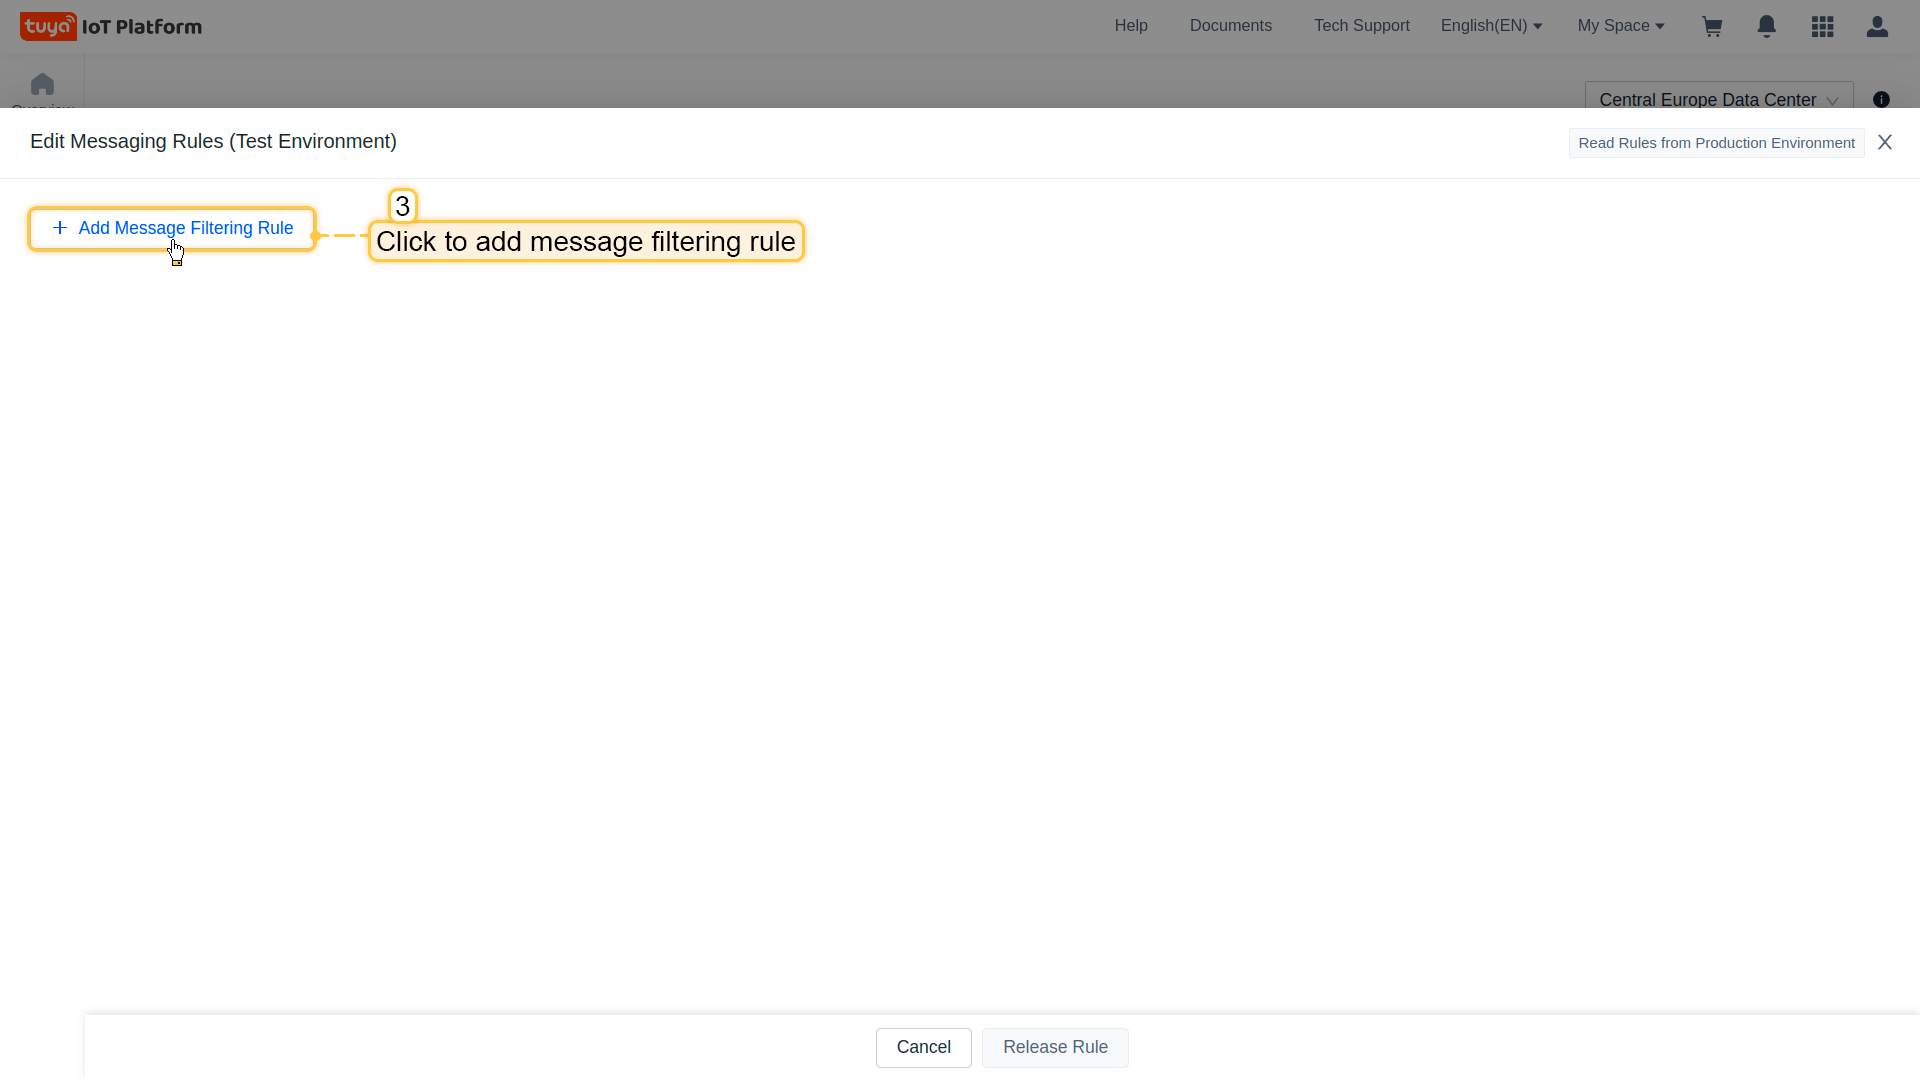1920x1080 pixels.
Task: Open the Documents menu item
Action: [x=1230, y=26]
